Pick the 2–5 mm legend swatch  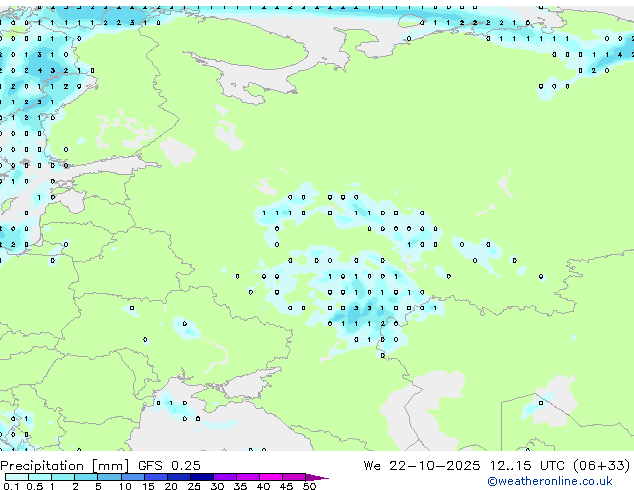86,477
